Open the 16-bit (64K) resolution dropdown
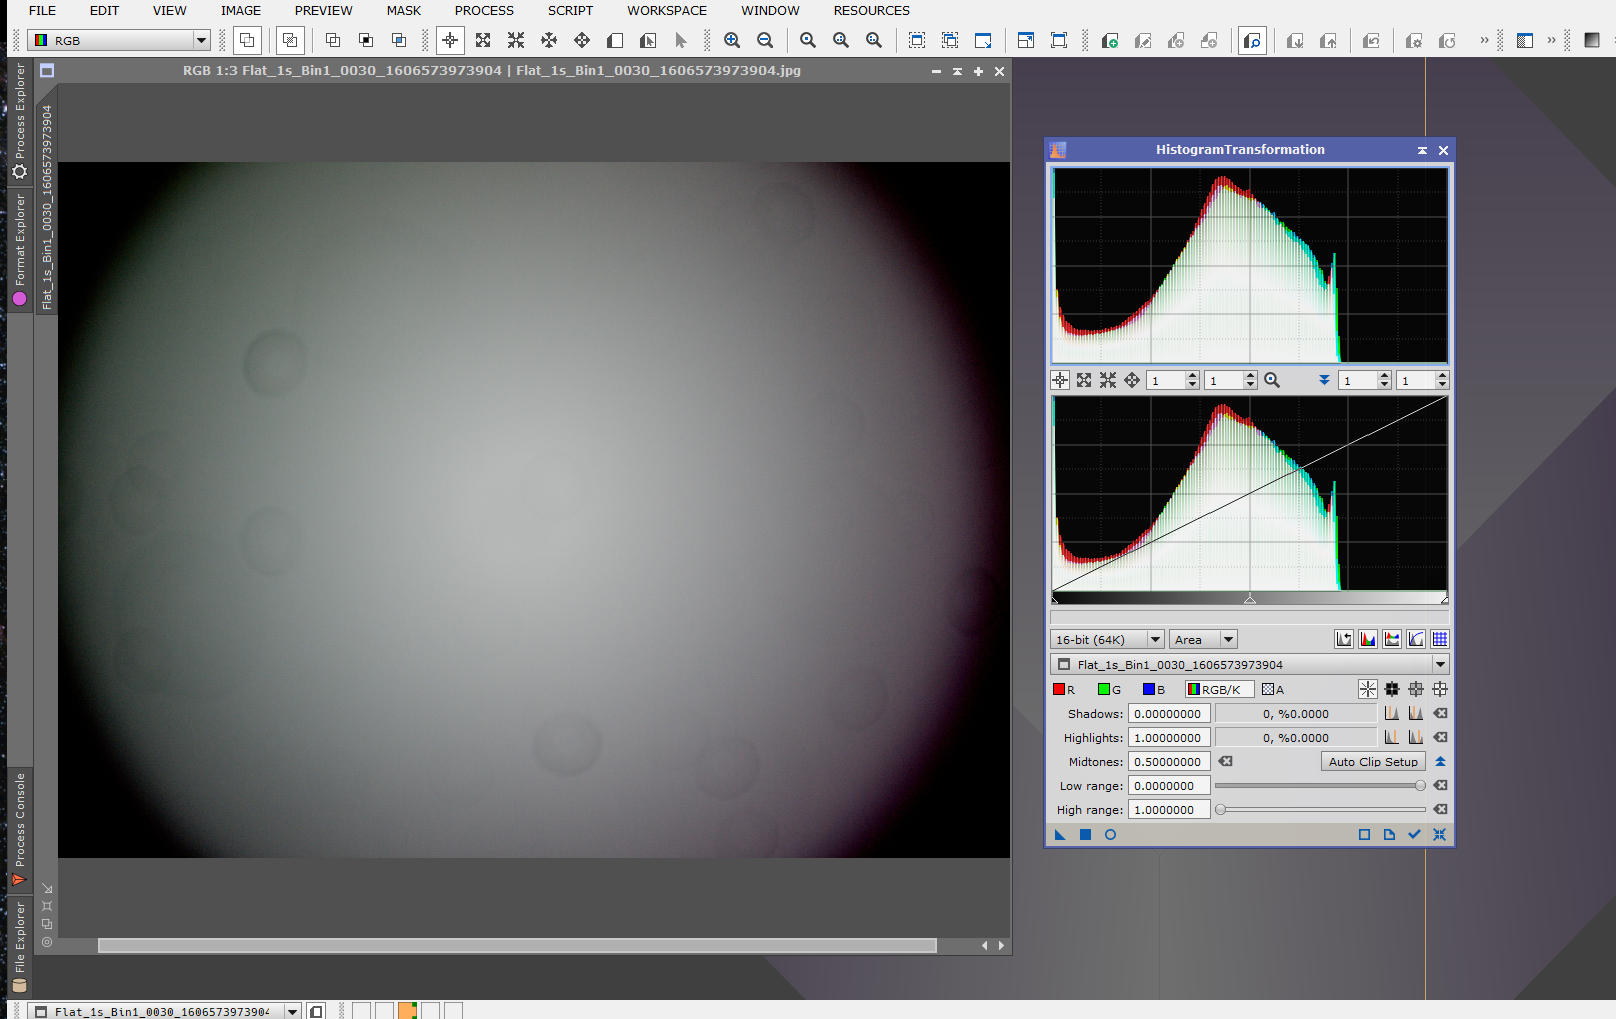 coord(1155,639)
